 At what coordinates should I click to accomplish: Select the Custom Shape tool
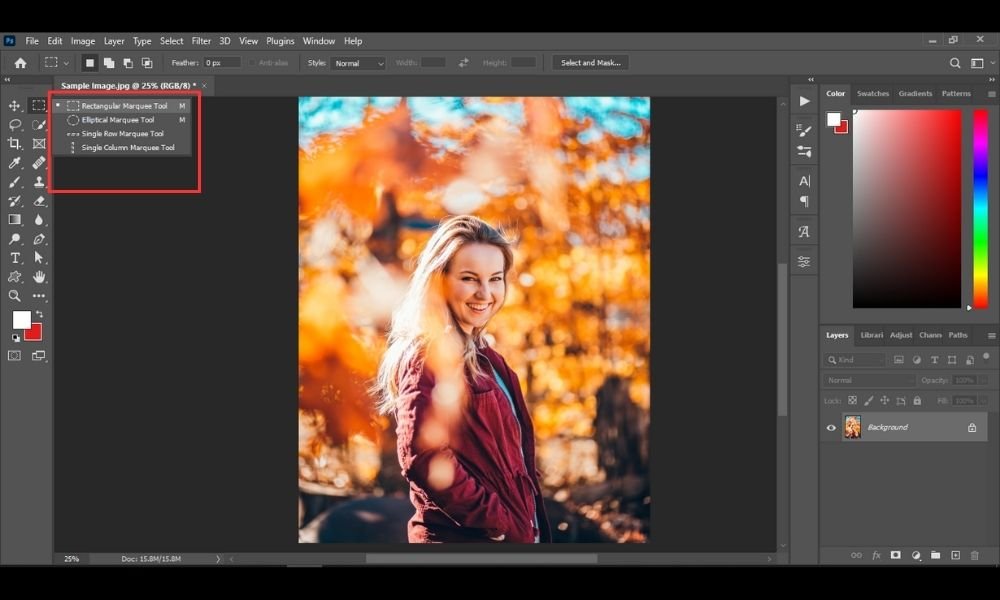pyautogui.click(x=15, y=277)
